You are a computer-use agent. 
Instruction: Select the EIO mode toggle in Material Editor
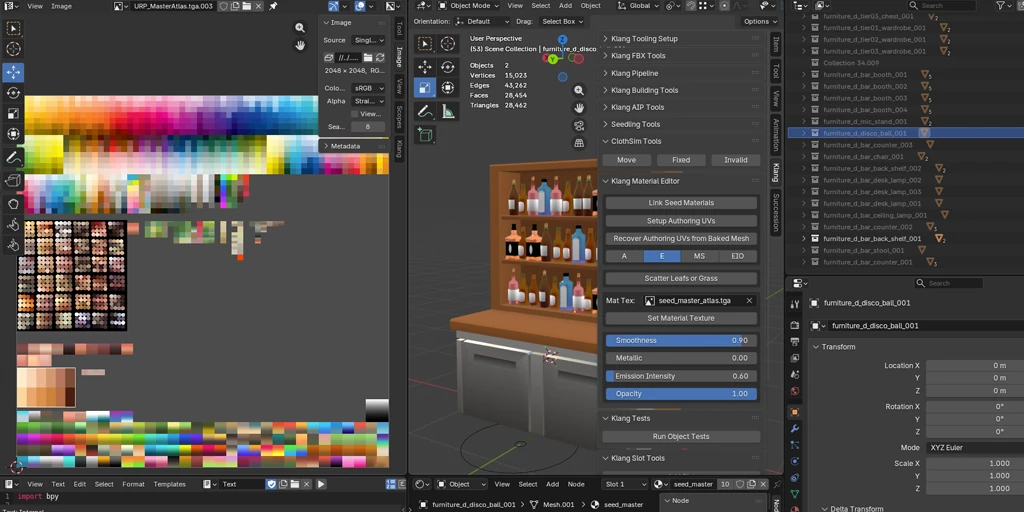(738, 256)
